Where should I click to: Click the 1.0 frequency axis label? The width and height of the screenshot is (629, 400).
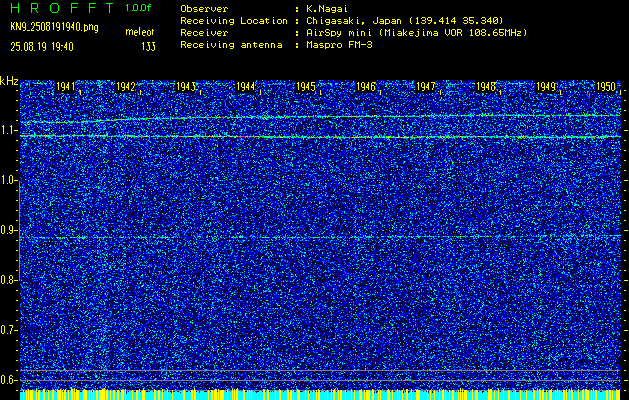point(7,180)
